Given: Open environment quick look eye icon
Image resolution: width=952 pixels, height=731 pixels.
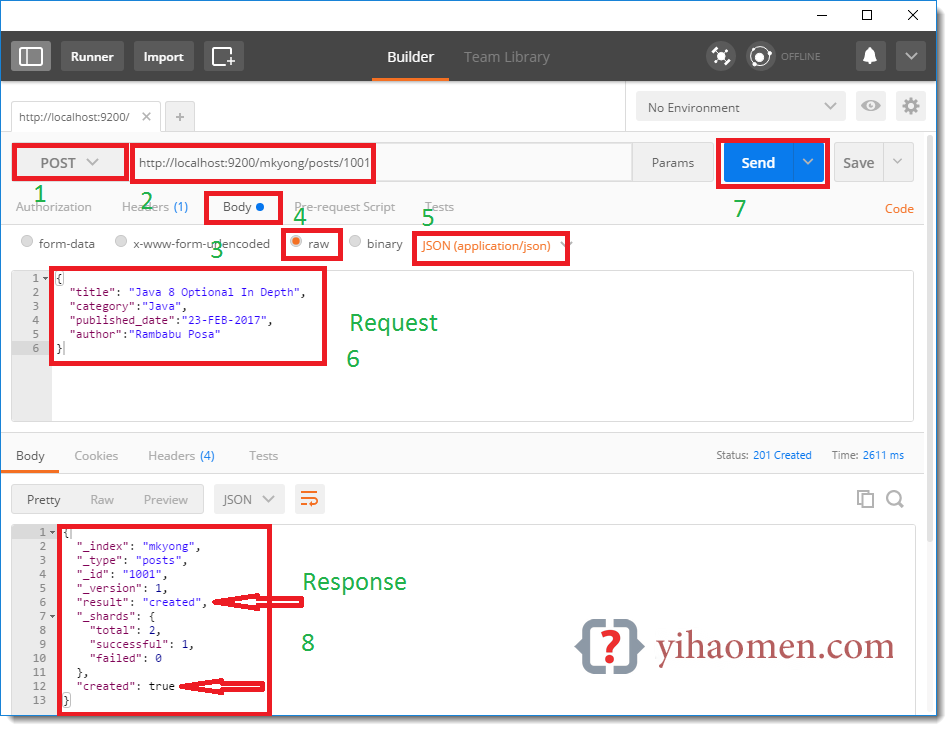Looking at the screenshot, I should pyautogui.click(x=871, y=106).
